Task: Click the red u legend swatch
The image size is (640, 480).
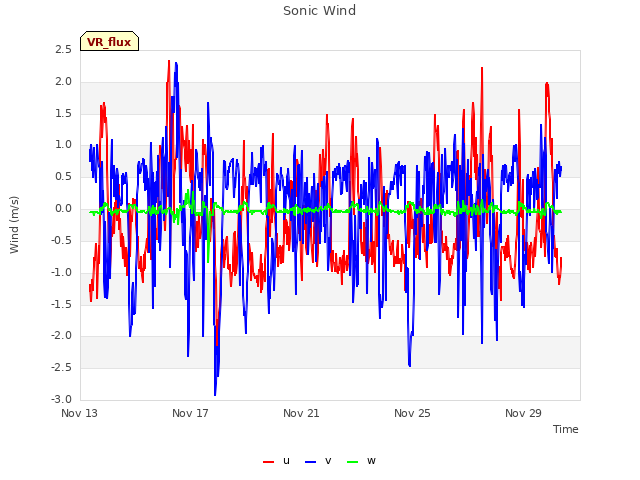Action: coord(269,462)
